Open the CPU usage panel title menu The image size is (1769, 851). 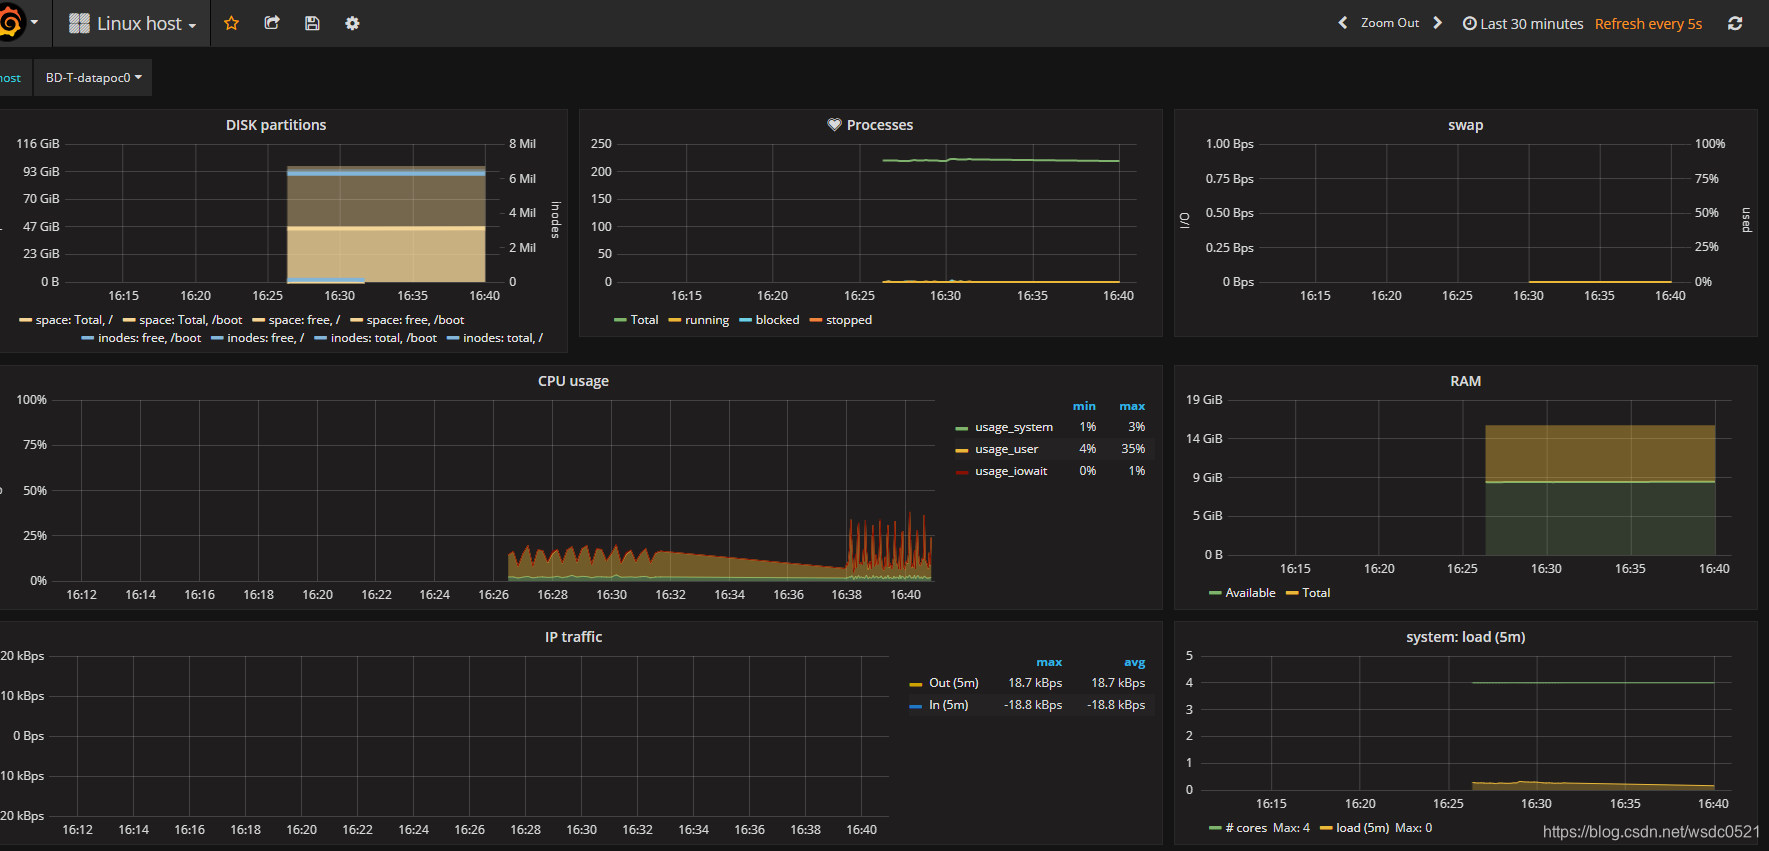[573, 381]
